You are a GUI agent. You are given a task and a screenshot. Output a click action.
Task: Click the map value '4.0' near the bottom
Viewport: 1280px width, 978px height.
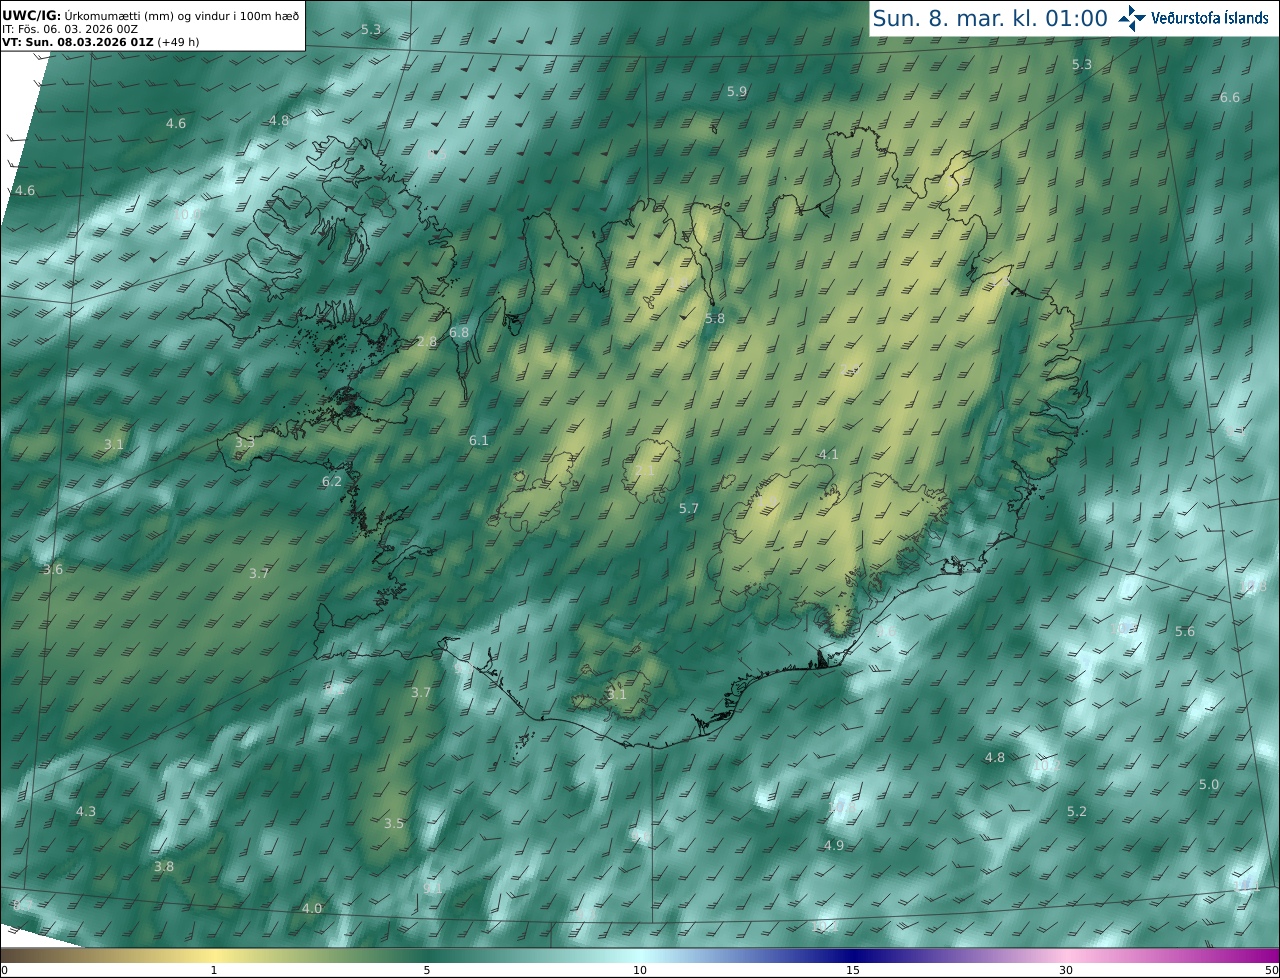click(312, 909)
